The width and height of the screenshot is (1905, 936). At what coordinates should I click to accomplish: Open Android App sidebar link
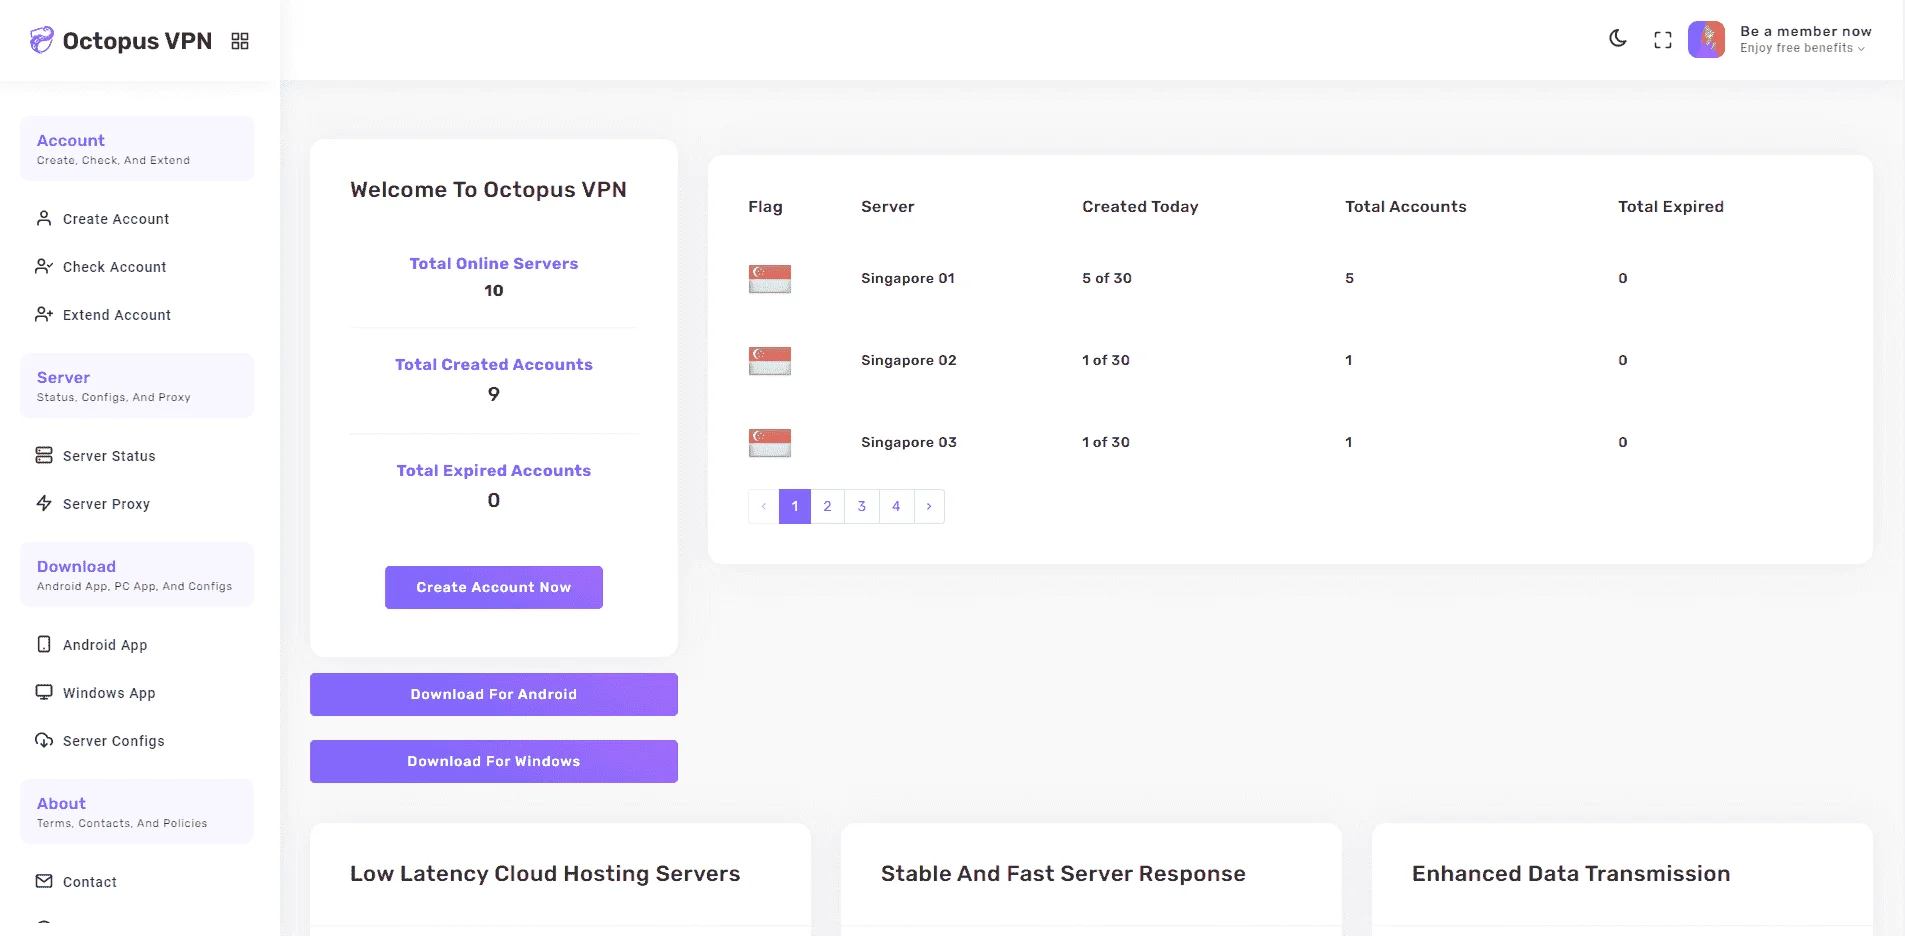click(105, 645)
